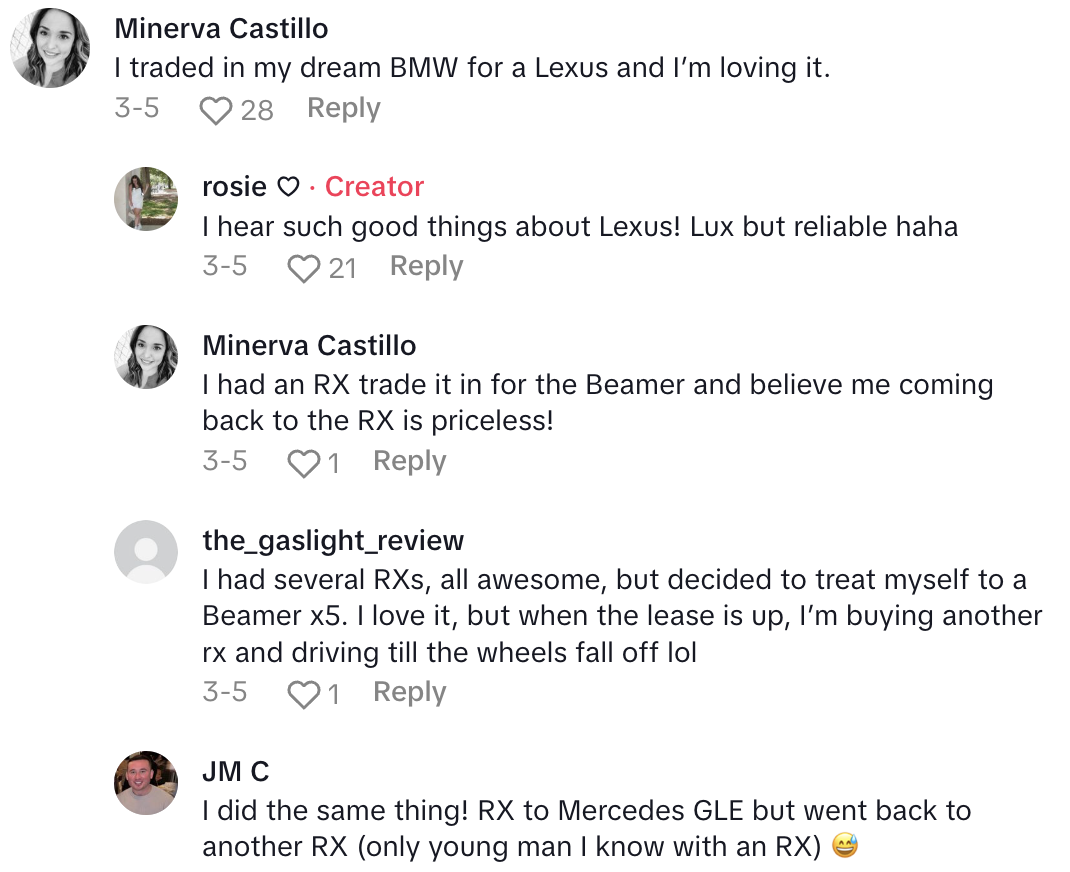This screenshot has width=1070, height=872.
Task: Click the 21 likes count on rosie's reply
Action: tap(342, 268)
